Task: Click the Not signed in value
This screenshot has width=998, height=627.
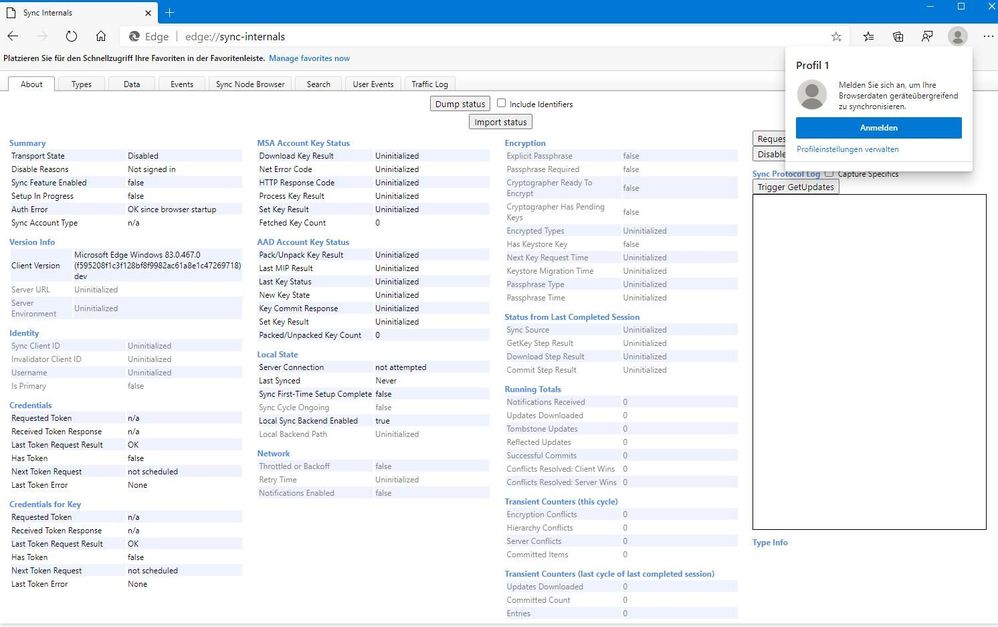Action: [x=151, y=169]
